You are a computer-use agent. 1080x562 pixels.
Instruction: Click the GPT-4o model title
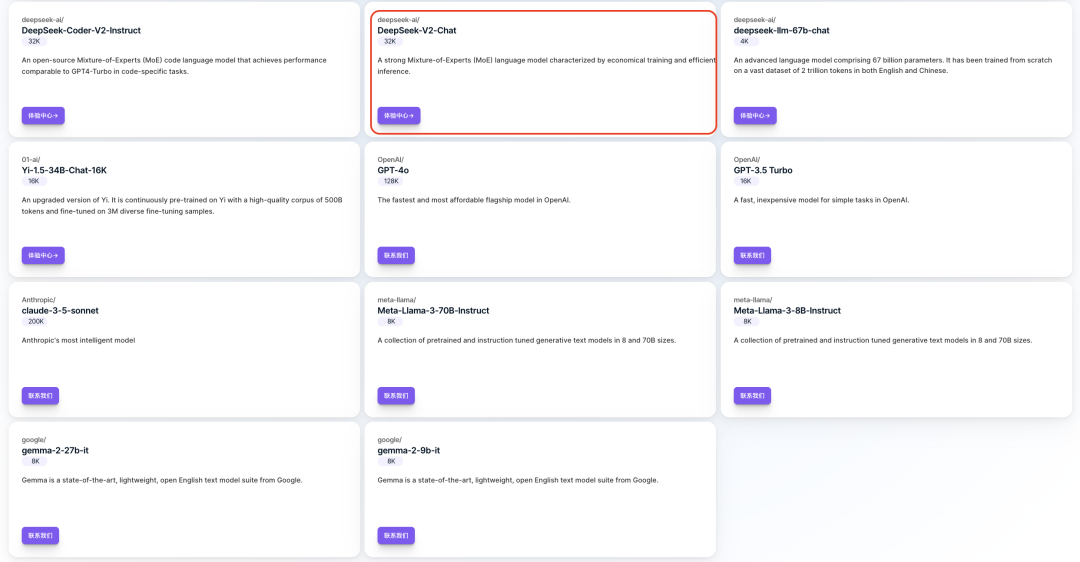click(393, 170)
